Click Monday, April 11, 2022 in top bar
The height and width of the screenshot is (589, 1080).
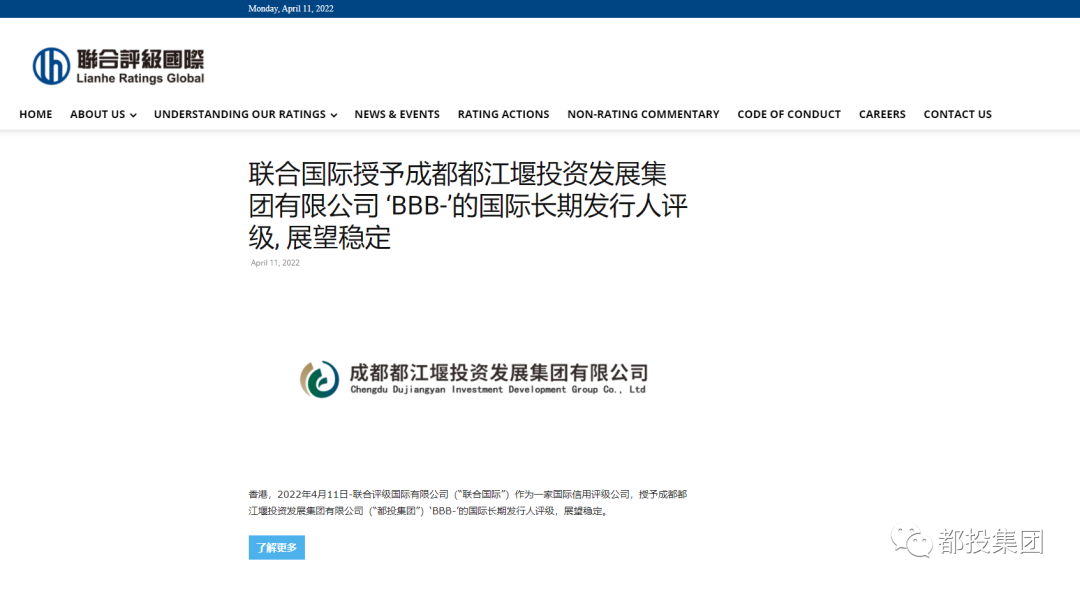(290, 8)
